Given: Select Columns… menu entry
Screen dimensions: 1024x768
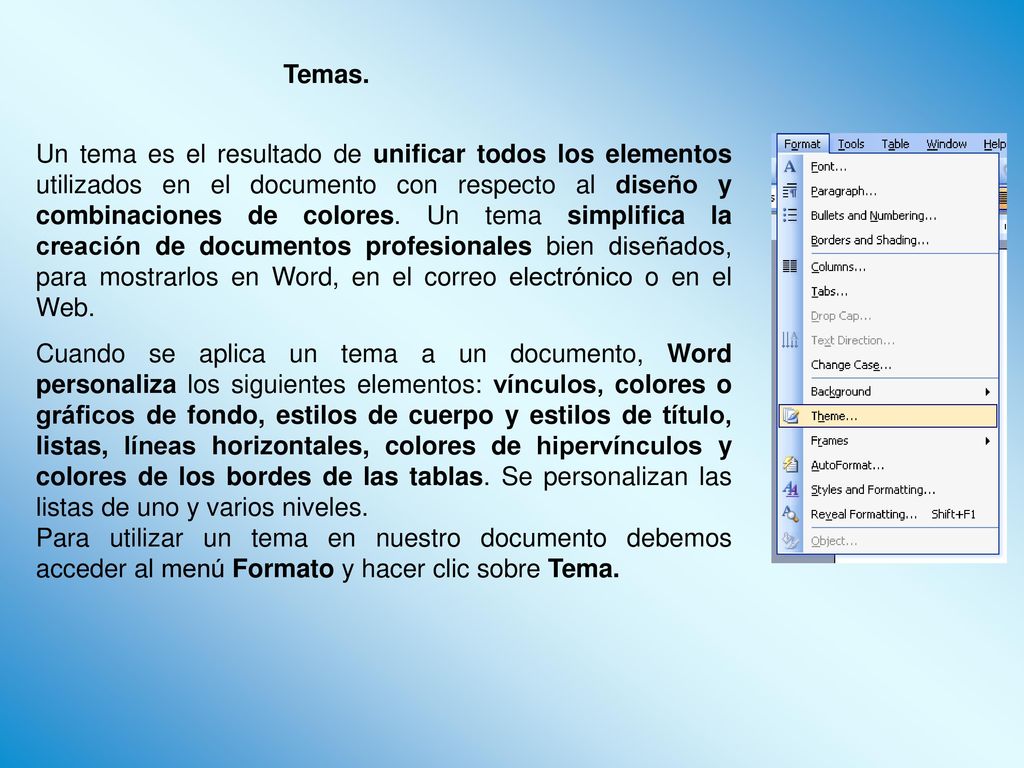Looking at the screenshot, I should pyautogui.click(x=888, y=267).
